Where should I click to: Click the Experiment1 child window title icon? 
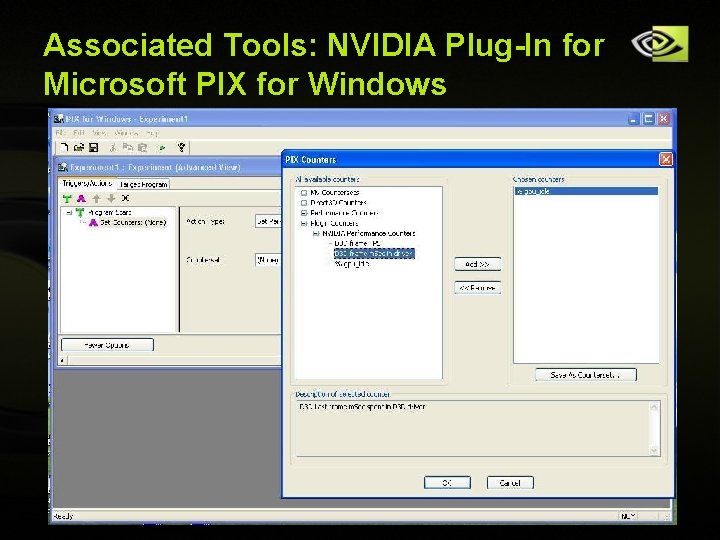coord(63,167)
